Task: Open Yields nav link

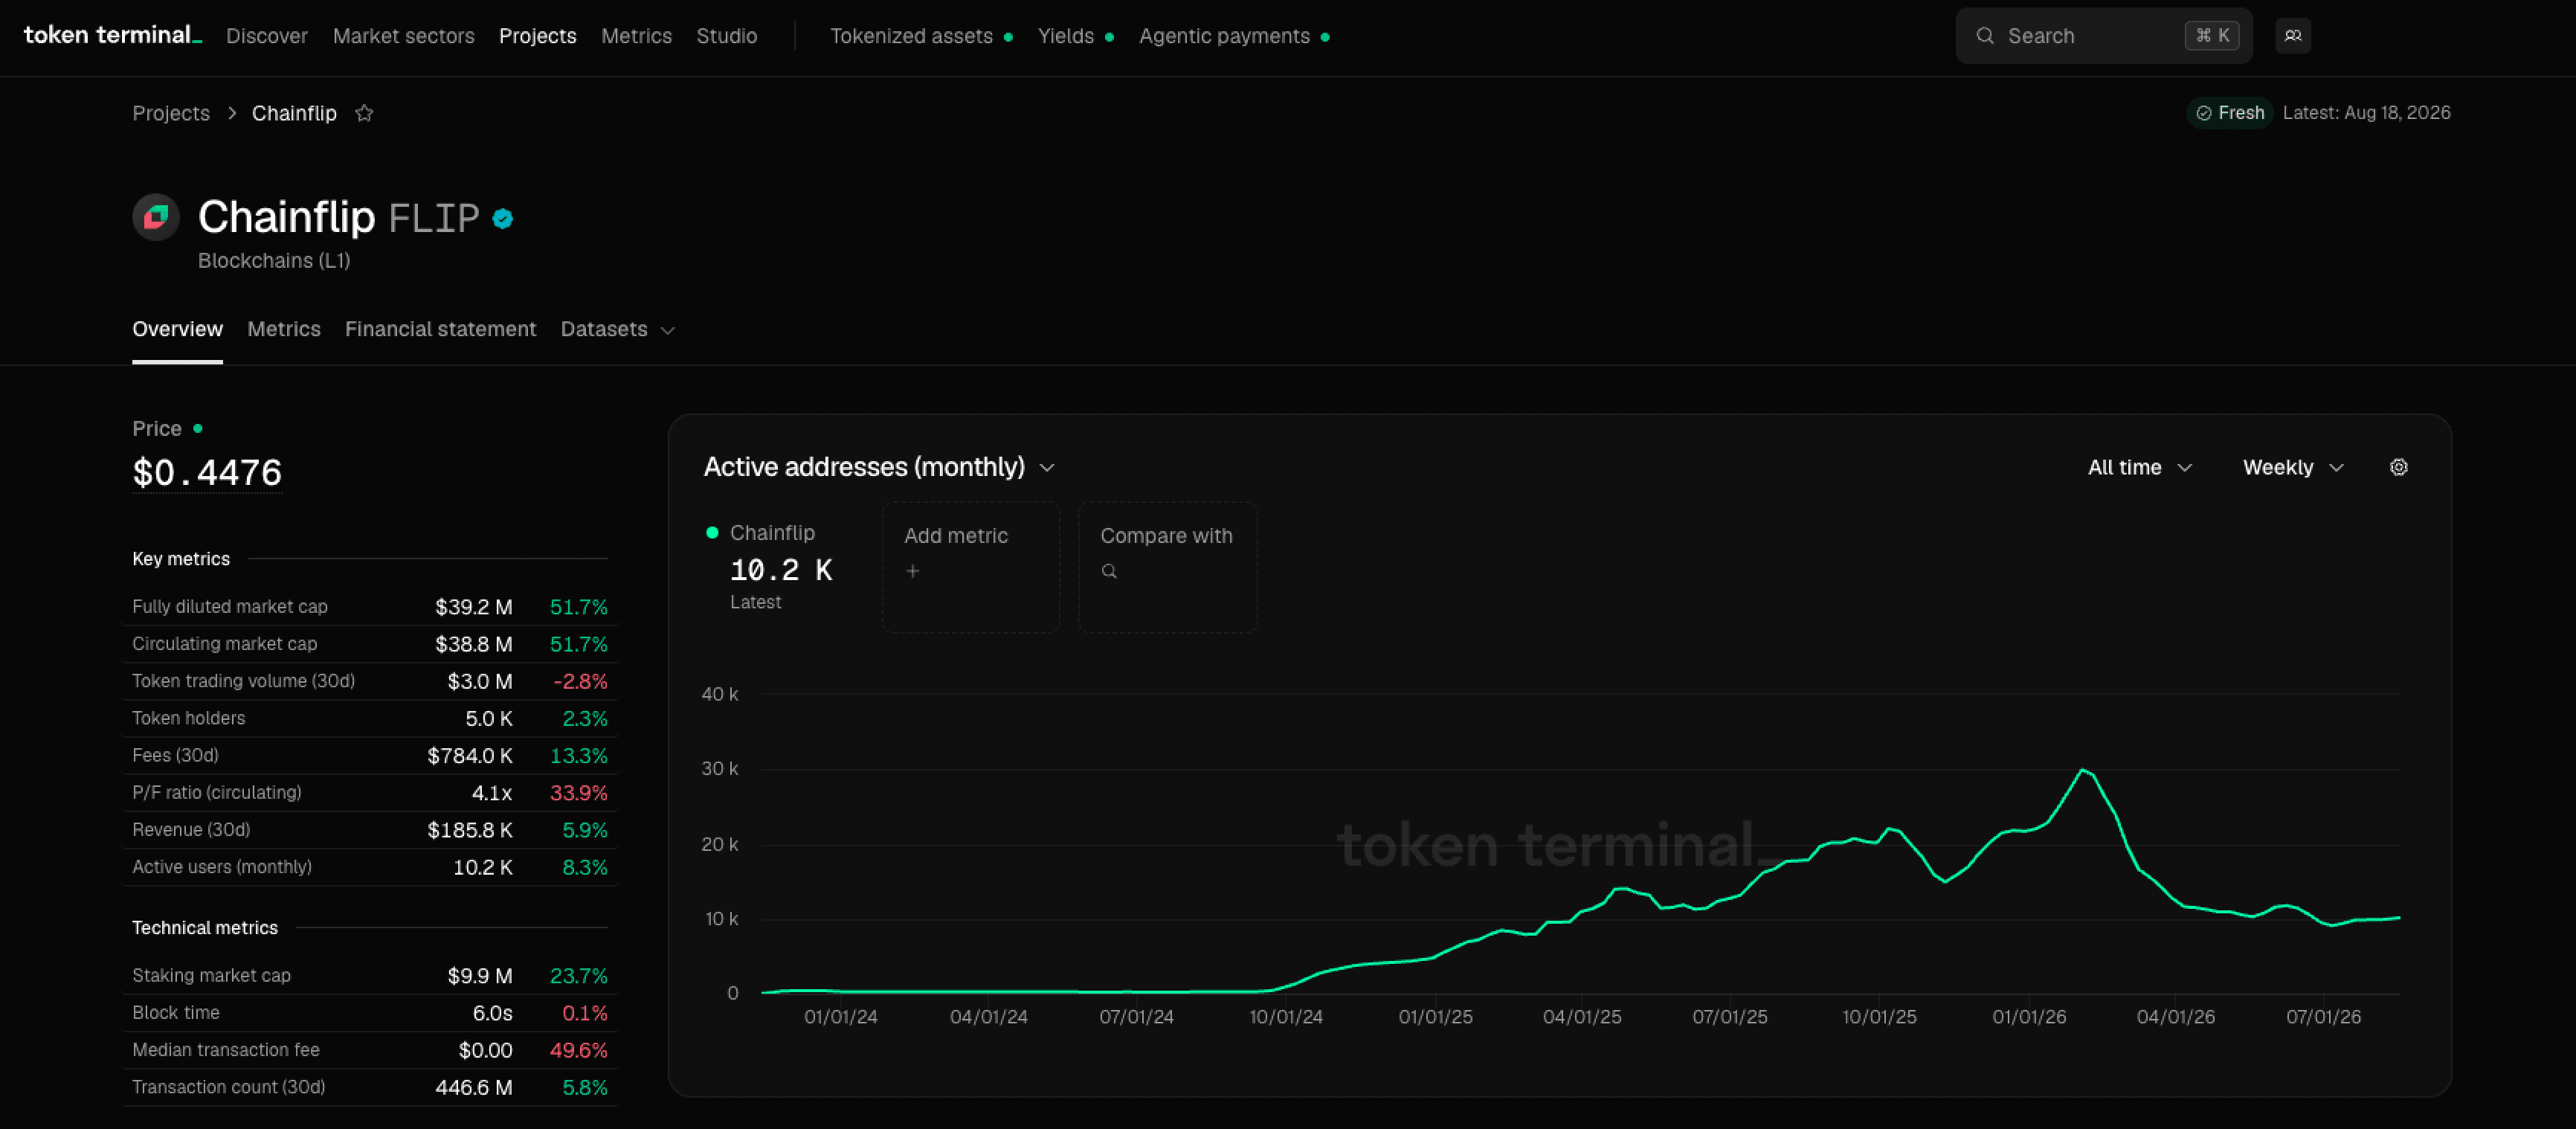Action: tap(1075, 36)
